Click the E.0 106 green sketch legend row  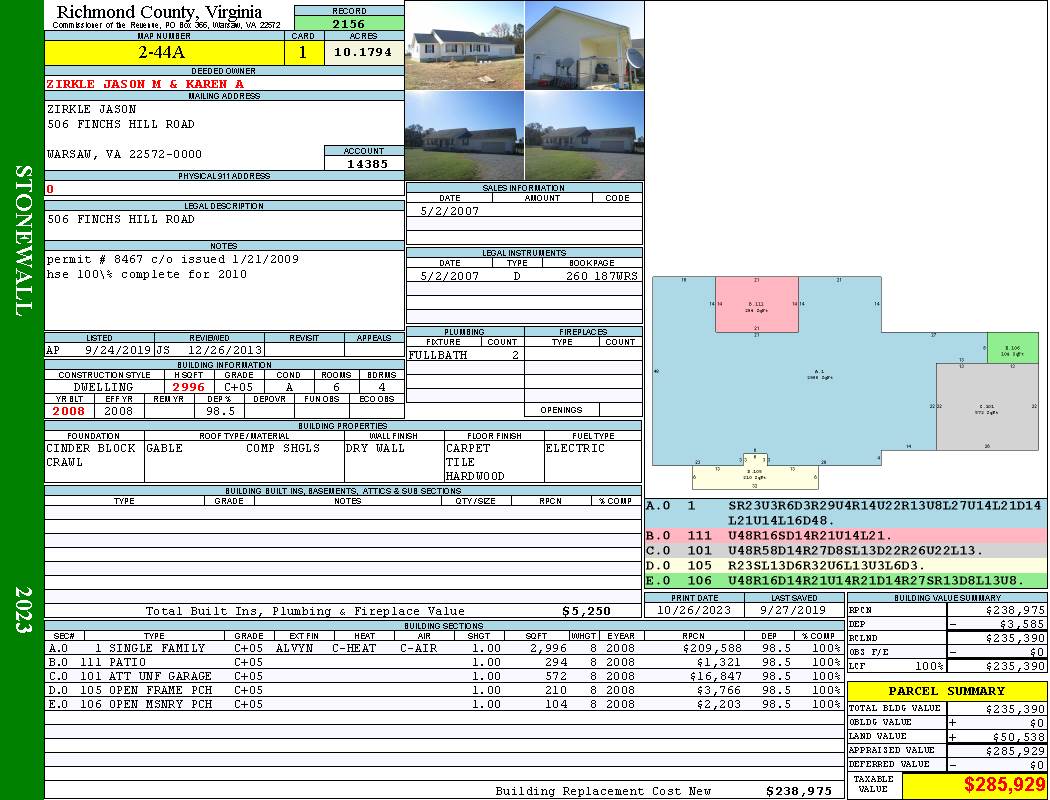(845, 580)
